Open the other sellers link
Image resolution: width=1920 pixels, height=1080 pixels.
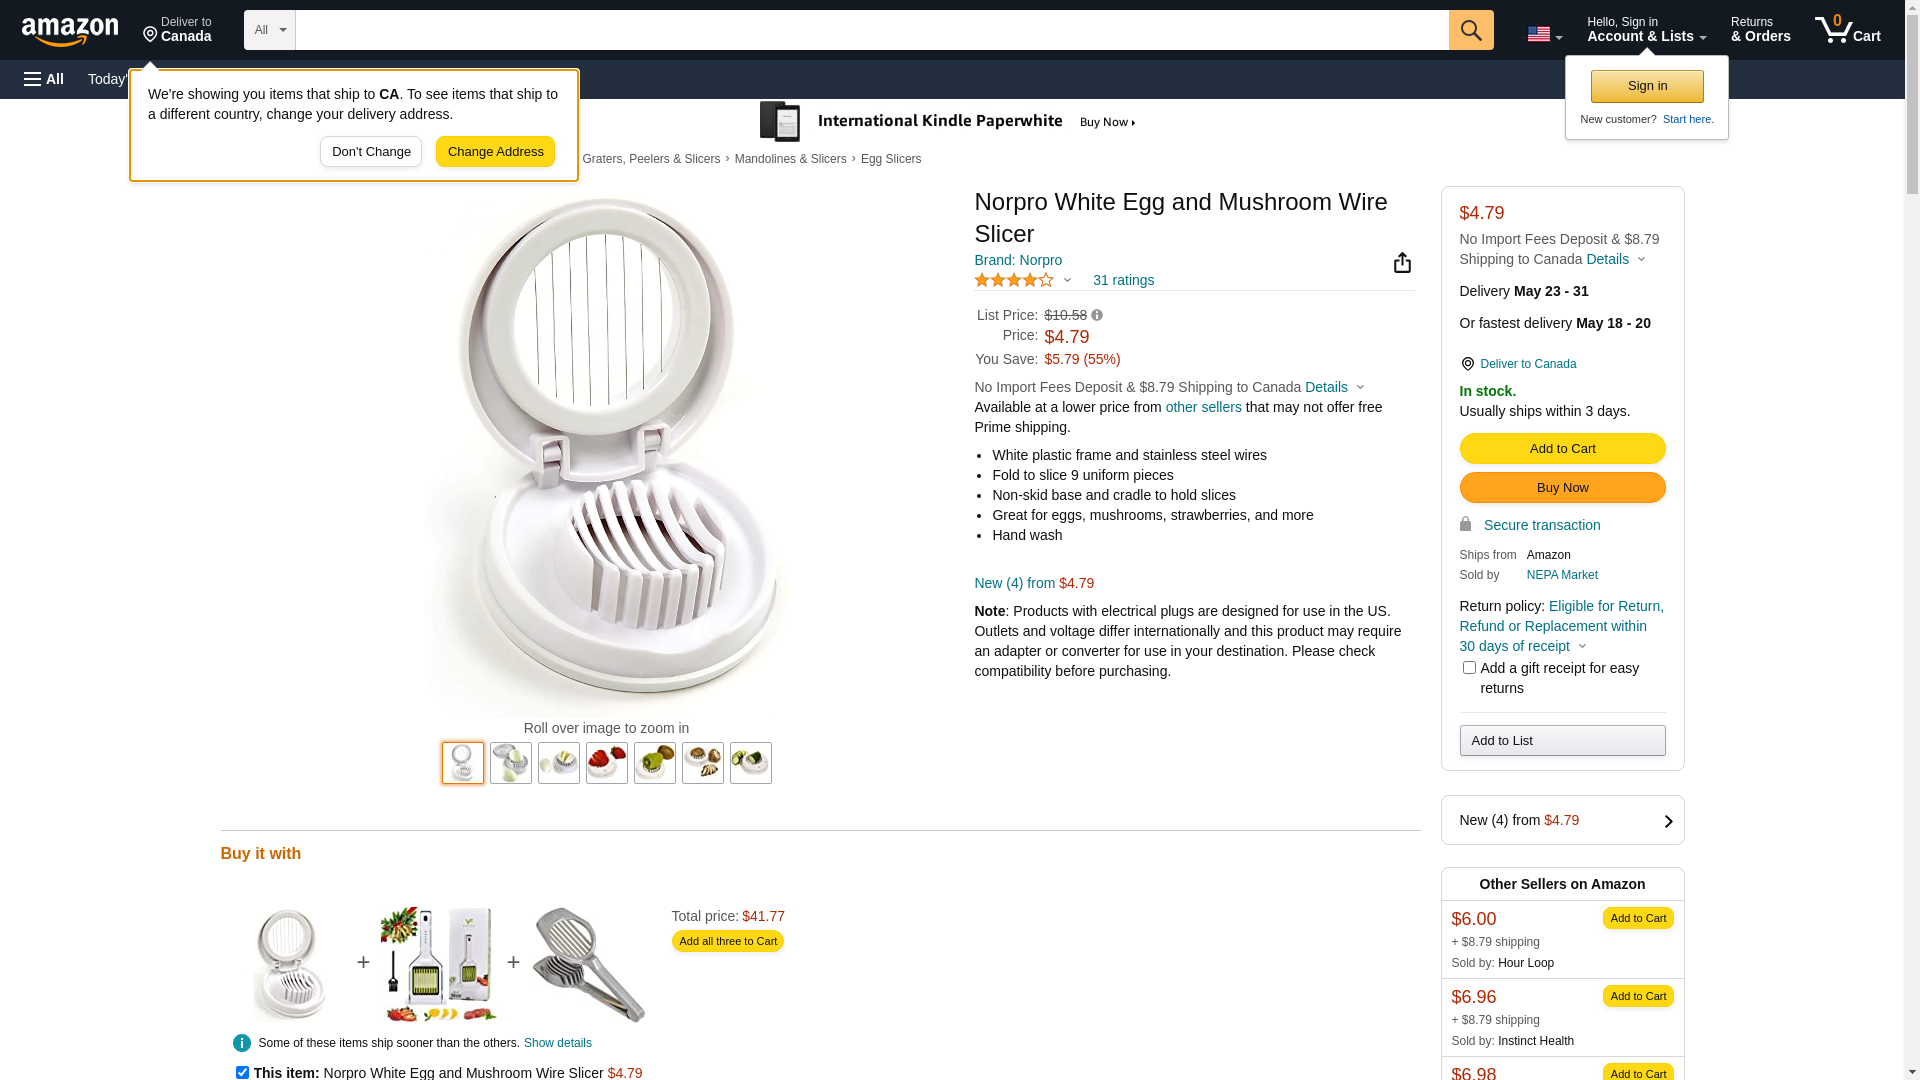(x=1203, y=407)
